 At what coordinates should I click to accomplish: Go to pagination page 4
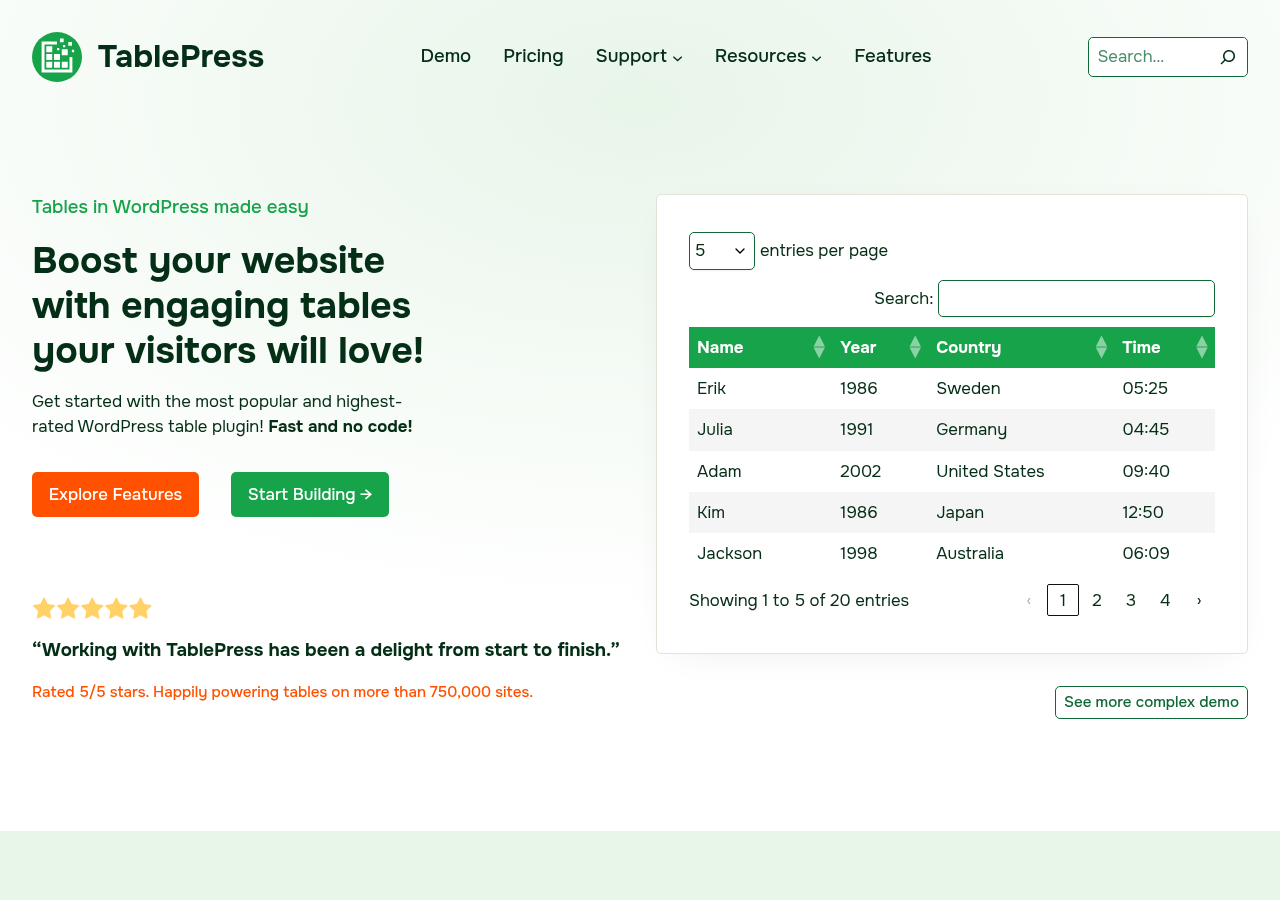[x=1165, y=600]
